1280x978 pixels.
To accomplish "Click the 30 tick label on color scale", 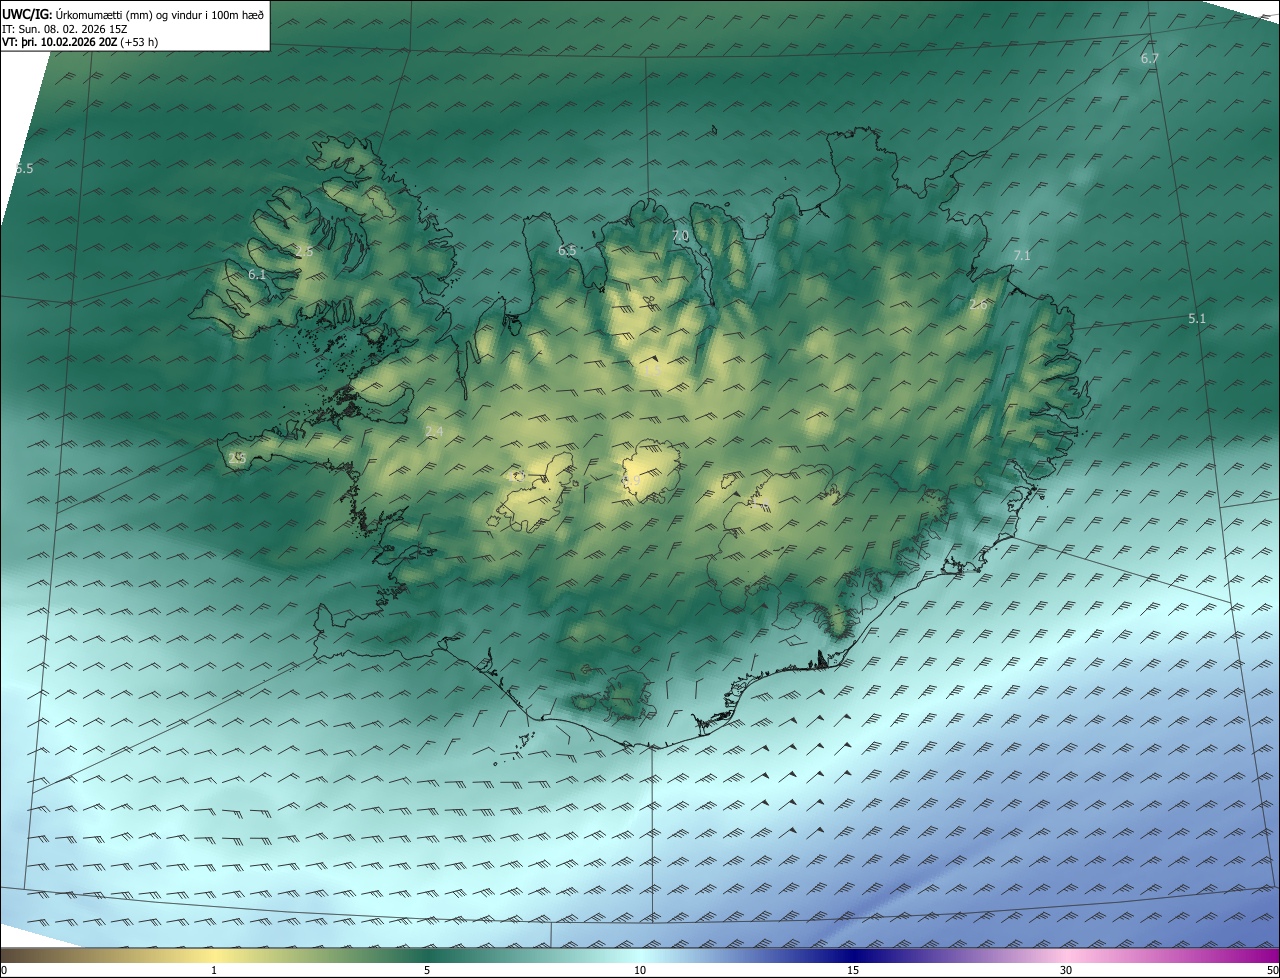I will pos(1066,970).
